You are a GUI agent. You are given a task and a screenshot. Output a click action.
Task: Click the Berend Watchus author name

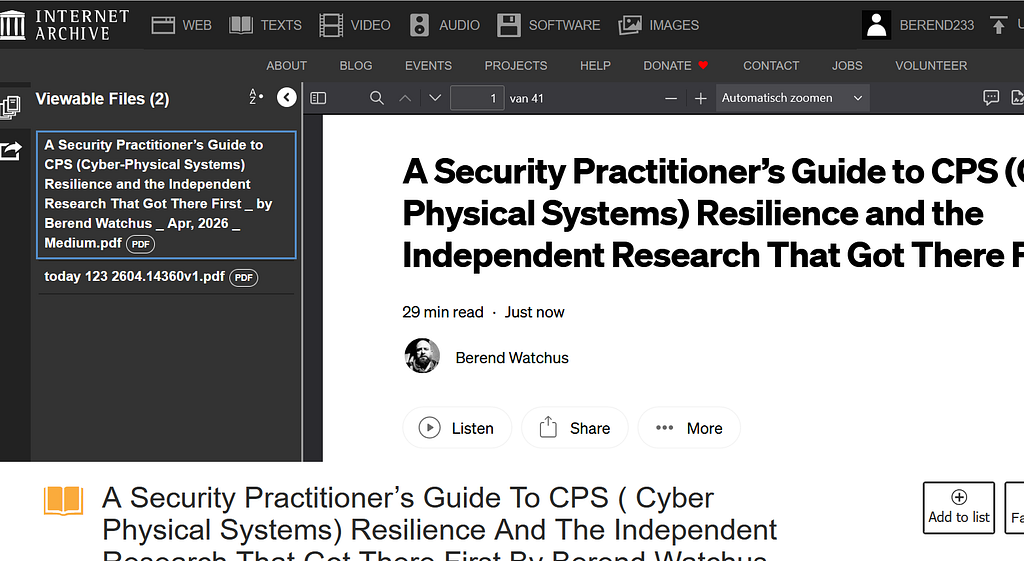pos(512,358)
